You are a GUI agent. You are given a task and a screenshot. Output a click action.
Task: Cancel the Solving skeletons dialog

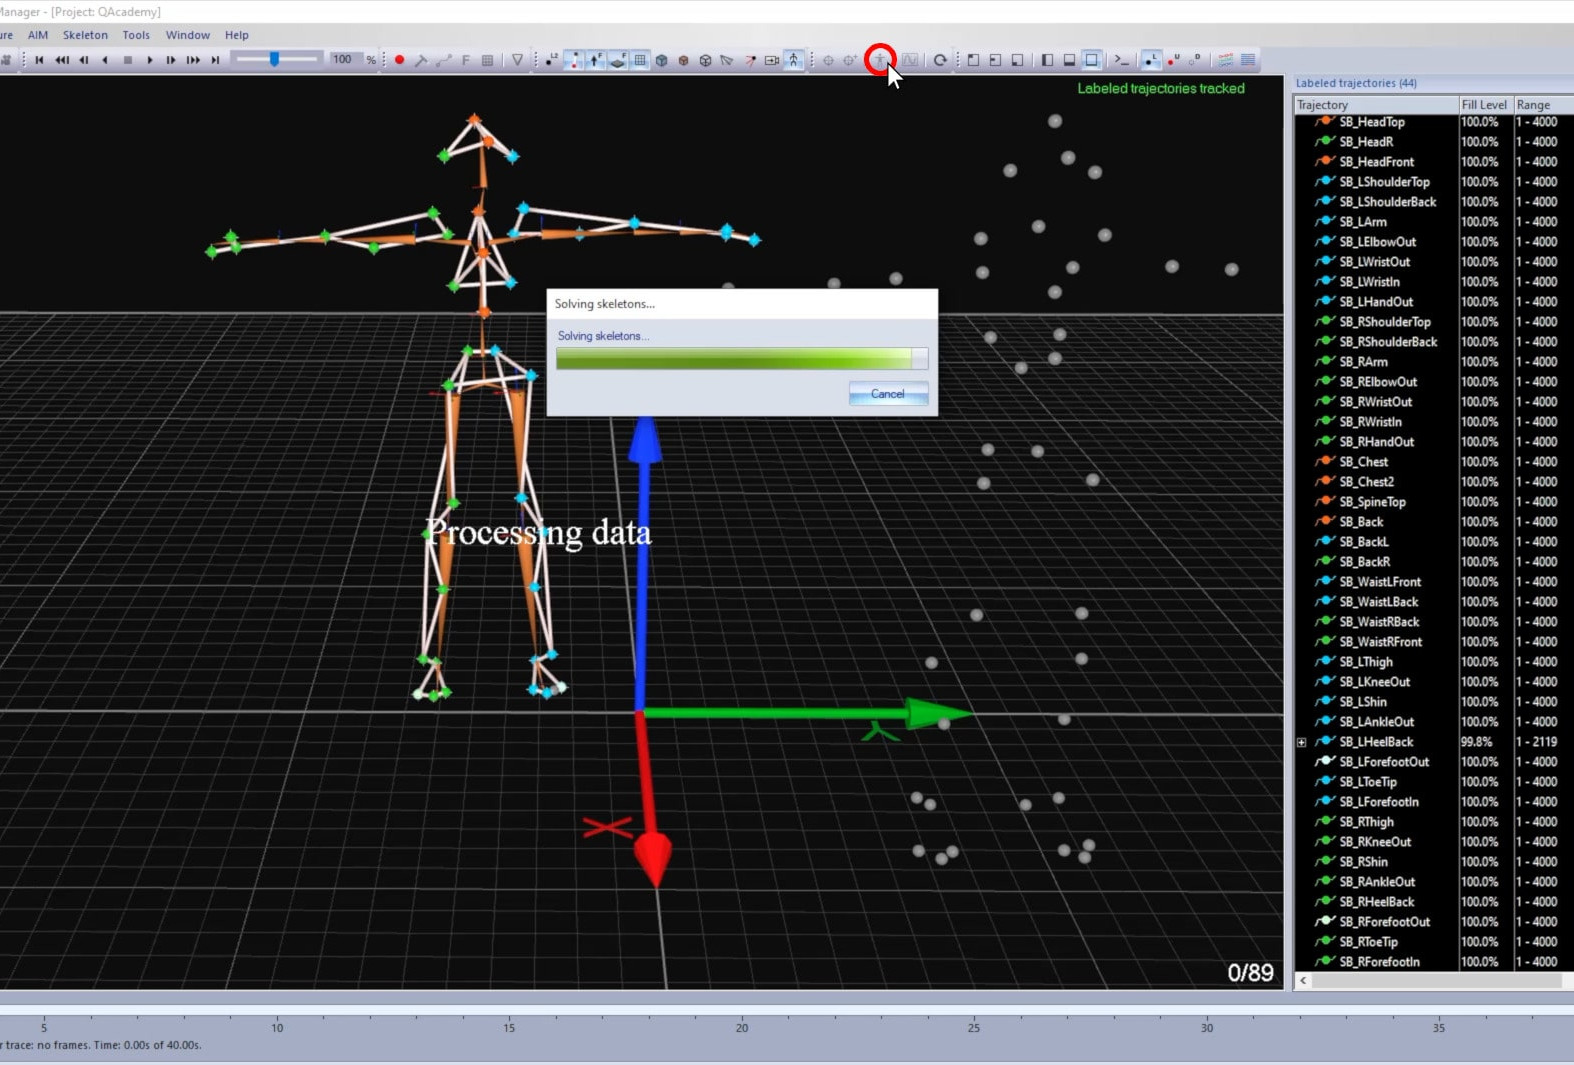coord(887,394)
